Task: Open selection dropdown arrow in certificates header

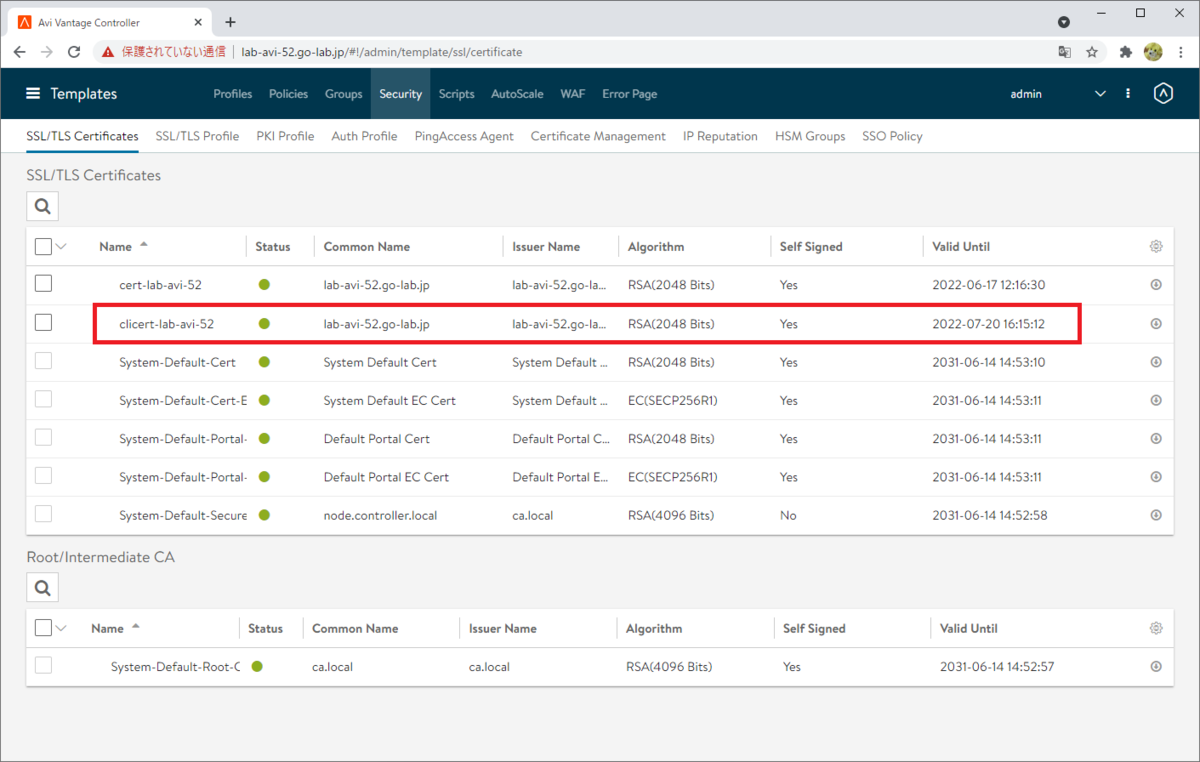Action: (61, 247)
